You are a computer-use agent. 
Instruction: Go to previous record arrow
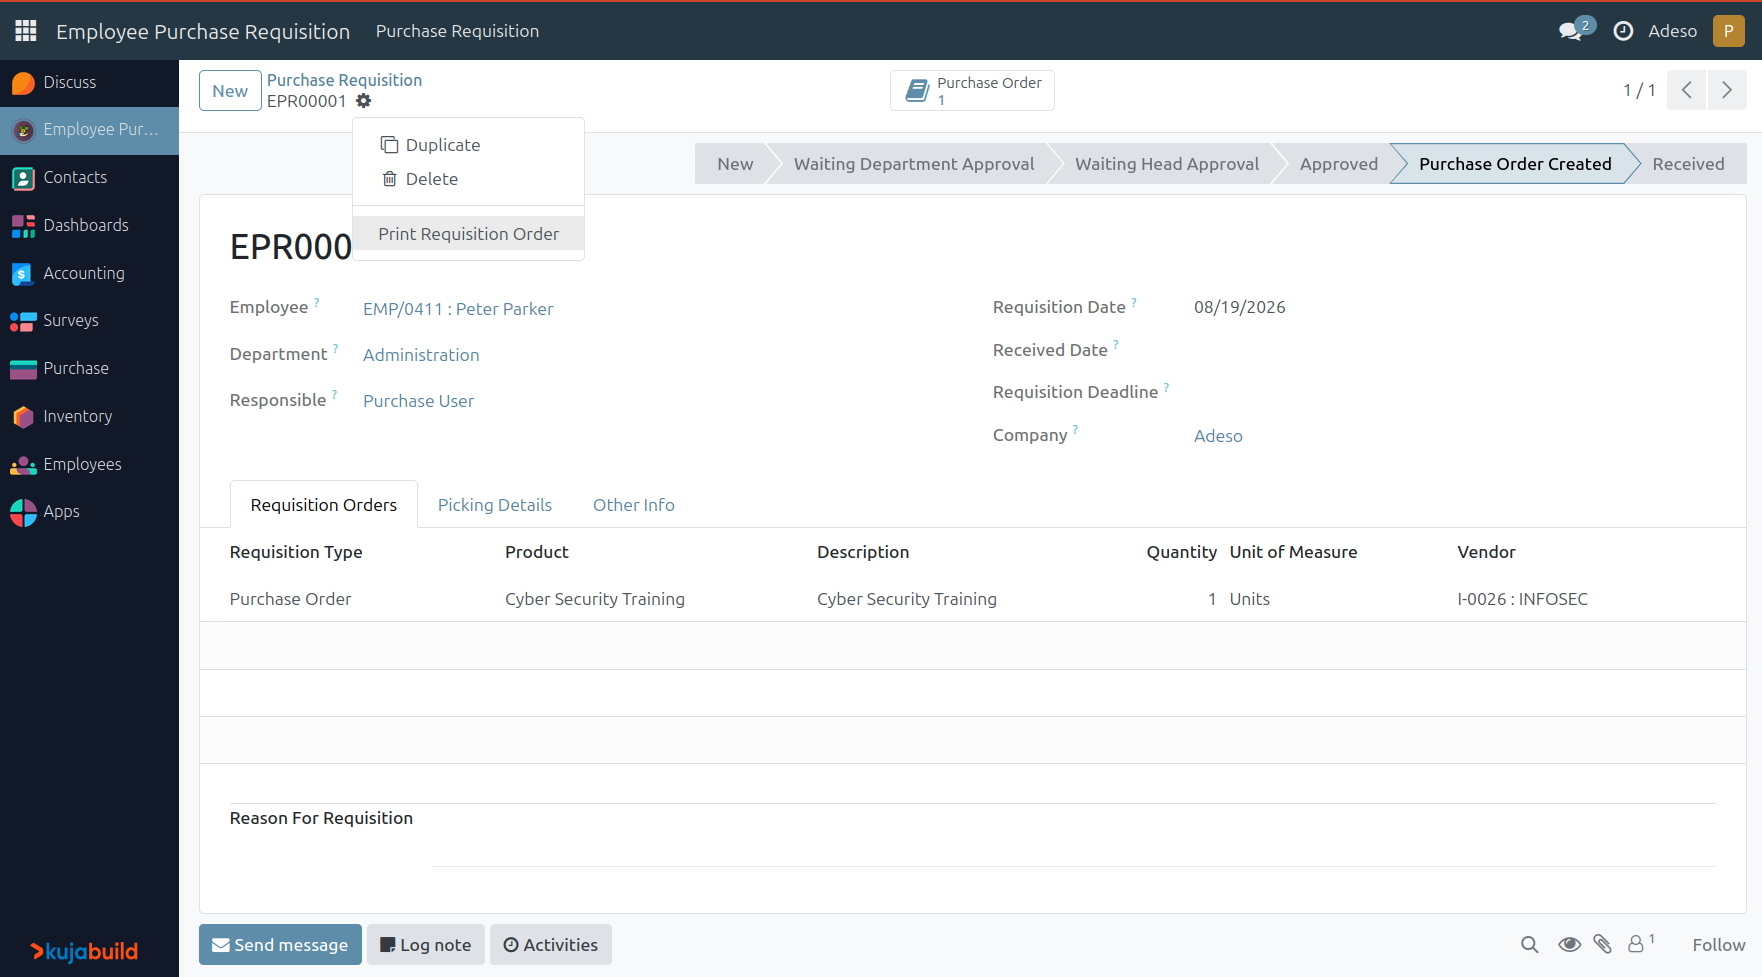pyautogui.click(x=1686, y=90)
